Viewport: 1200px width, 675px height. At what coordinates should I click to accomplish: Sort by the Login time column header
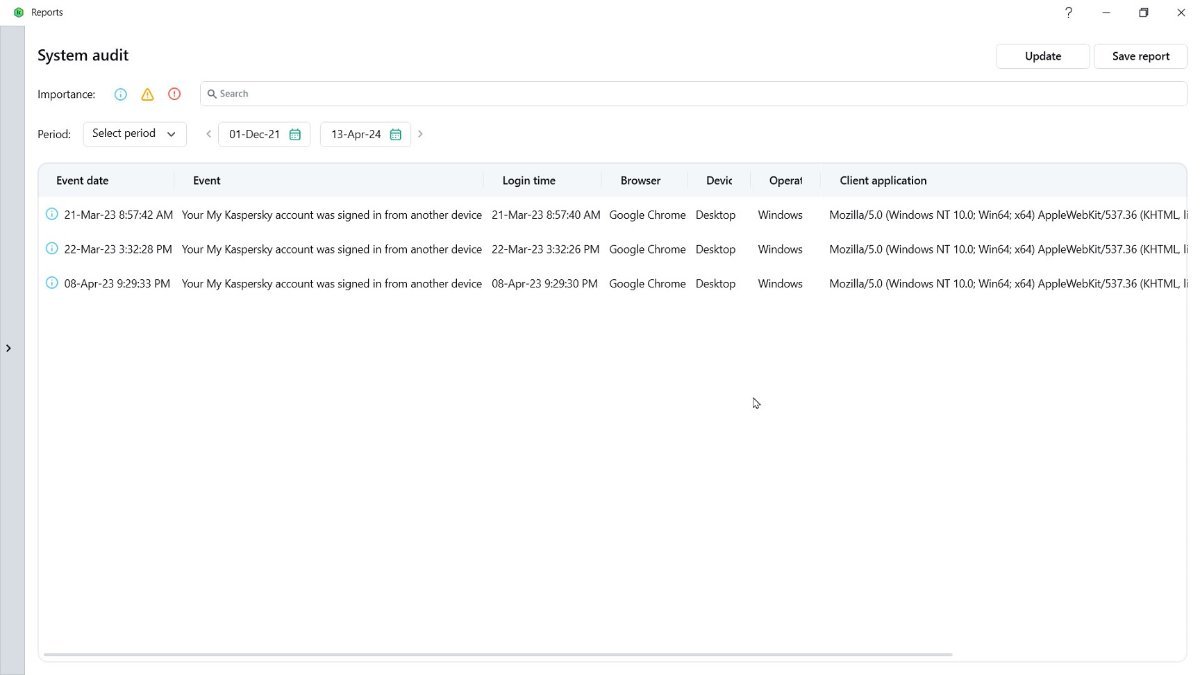click(x=528, y=181)
